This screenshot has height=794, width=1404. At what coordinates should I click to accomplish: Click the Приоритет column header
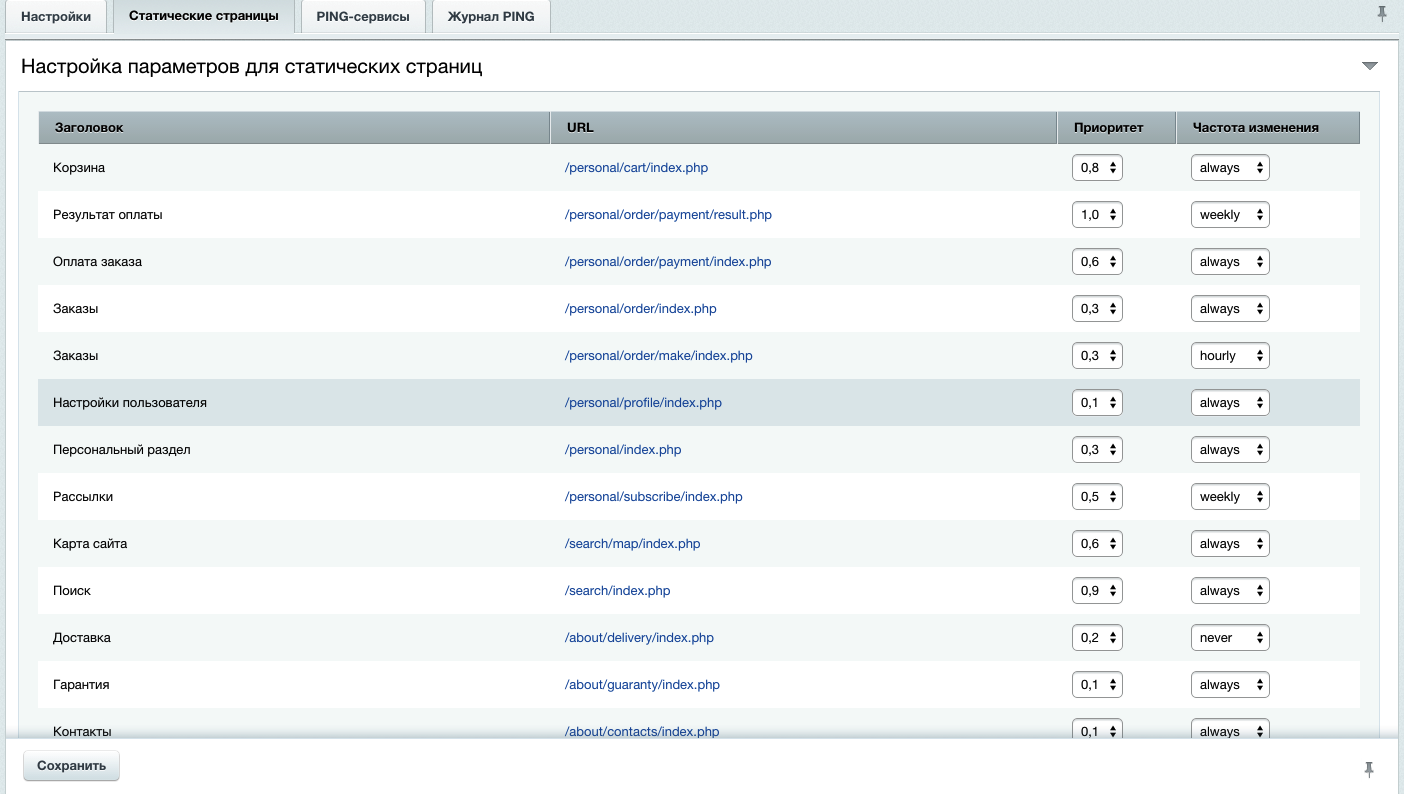click(x=1108, y=128)
